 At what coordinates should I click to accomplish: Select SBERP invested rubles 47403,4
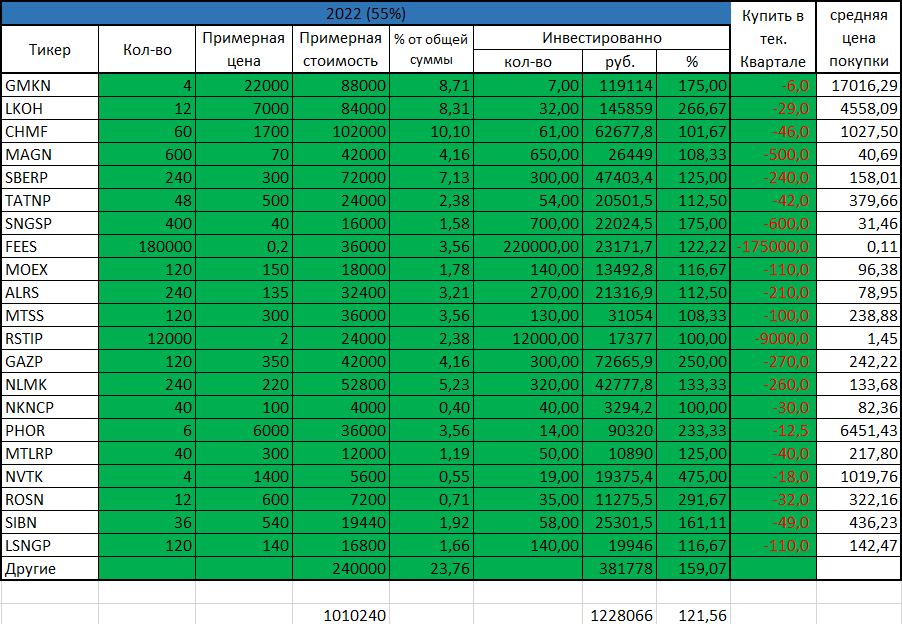[x=620, y=178]
